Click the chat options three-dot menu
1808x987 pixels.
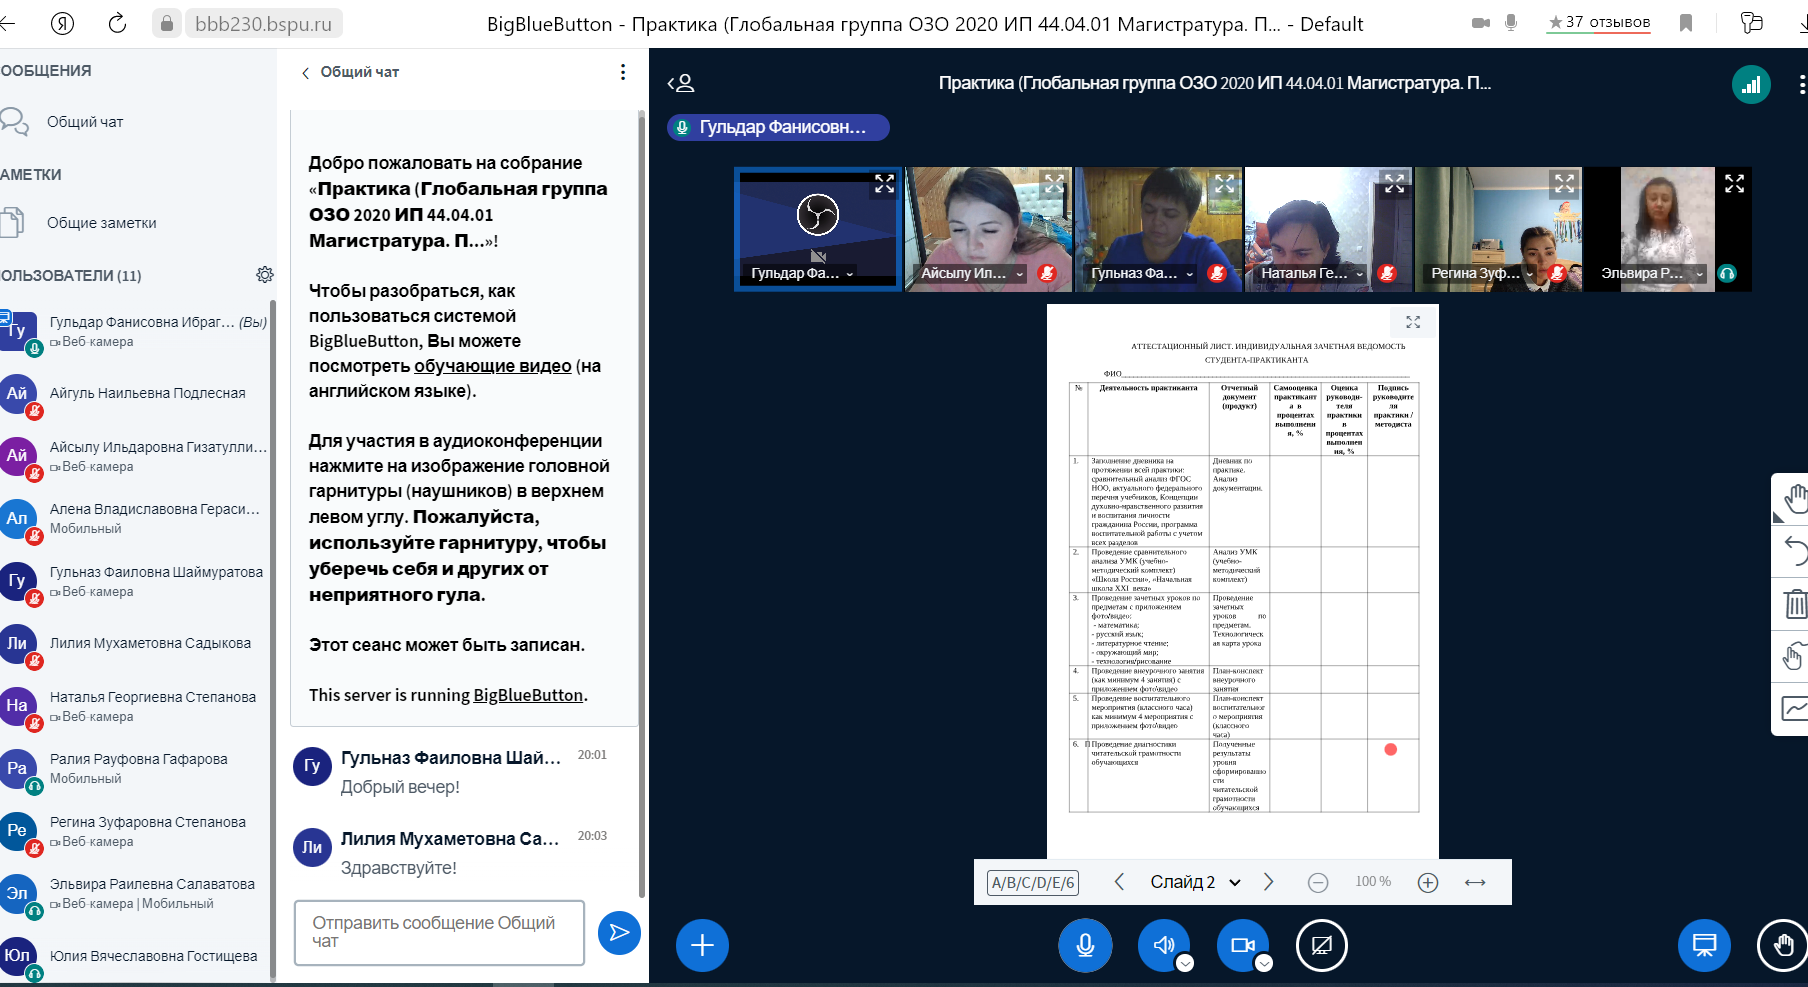point(623,72)
